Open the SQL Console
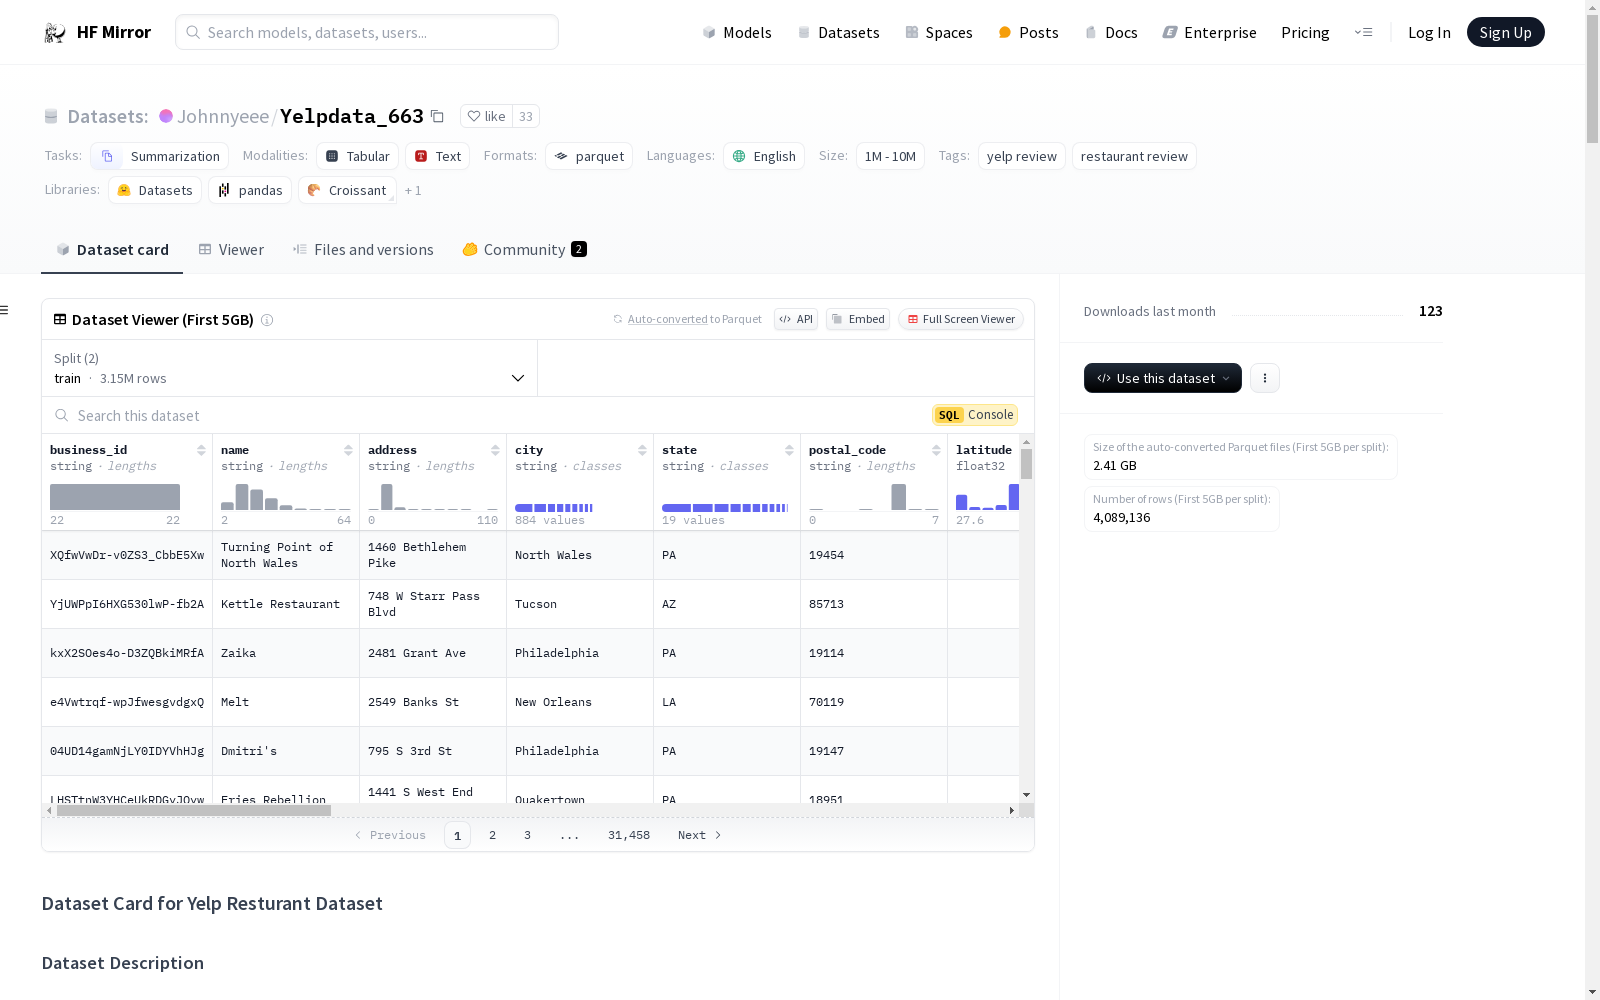 coord(975,415)
